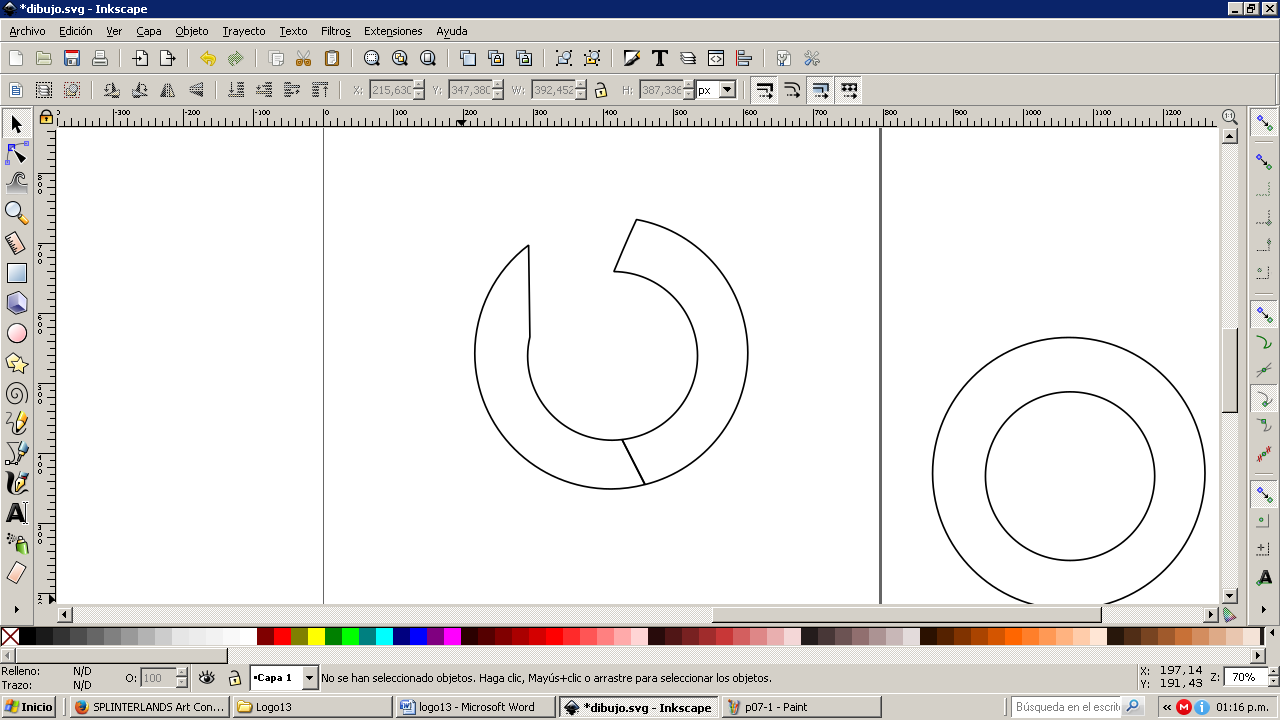Cut selection with scissors icon
Screen dimensions: 1280x720
point(304,58)
